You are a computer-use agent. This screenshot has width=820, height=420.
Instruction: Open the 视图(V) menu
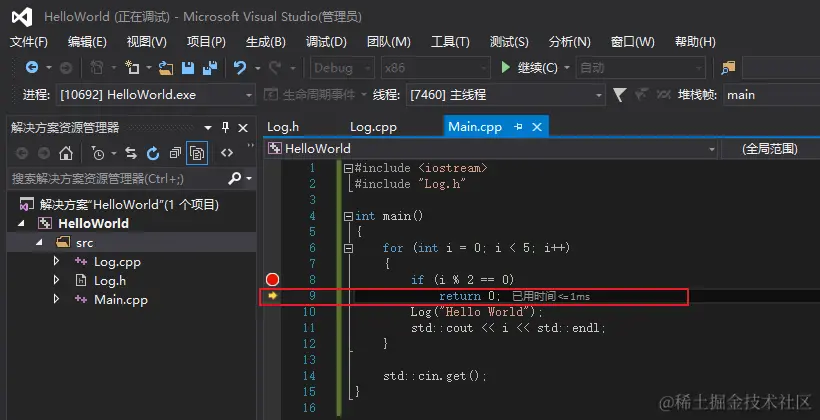146,42
